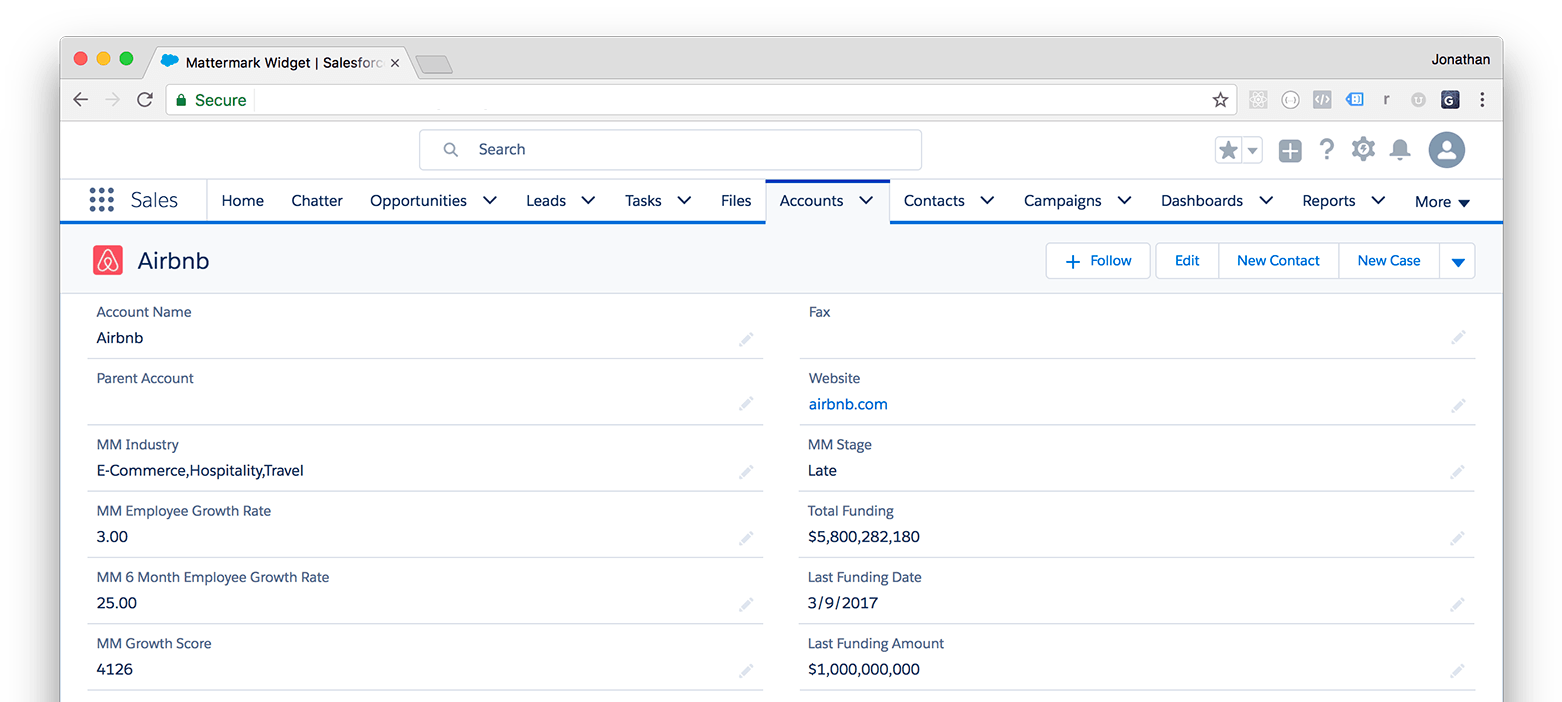
Task: Open the More navigation menu
Action: [x=1442, y=201]
